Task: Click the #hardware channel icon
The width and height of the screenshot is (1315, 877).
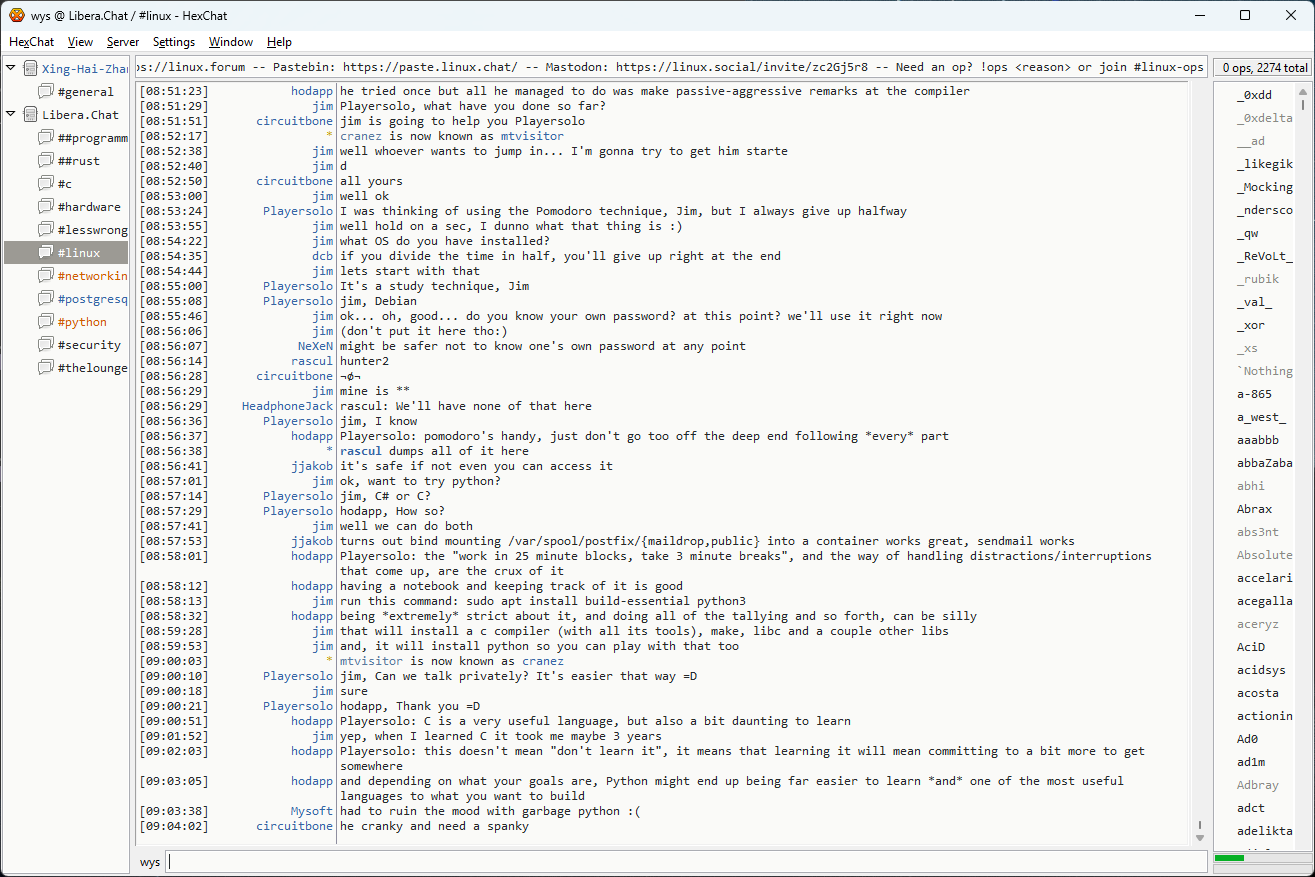Action: pos(46,207)
